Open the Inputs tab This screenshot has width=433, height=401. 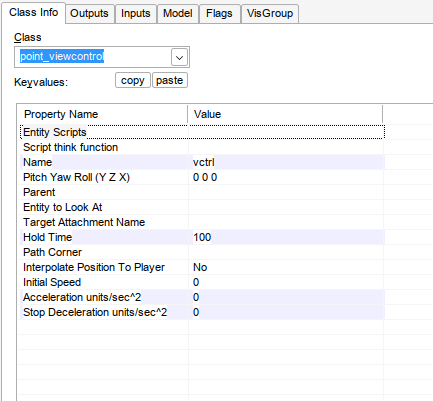point(136,14)
